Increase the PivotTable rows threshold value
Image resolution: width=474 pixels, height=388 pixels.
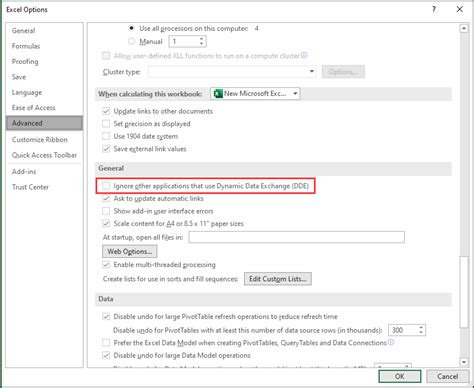[x=421, y=328]
